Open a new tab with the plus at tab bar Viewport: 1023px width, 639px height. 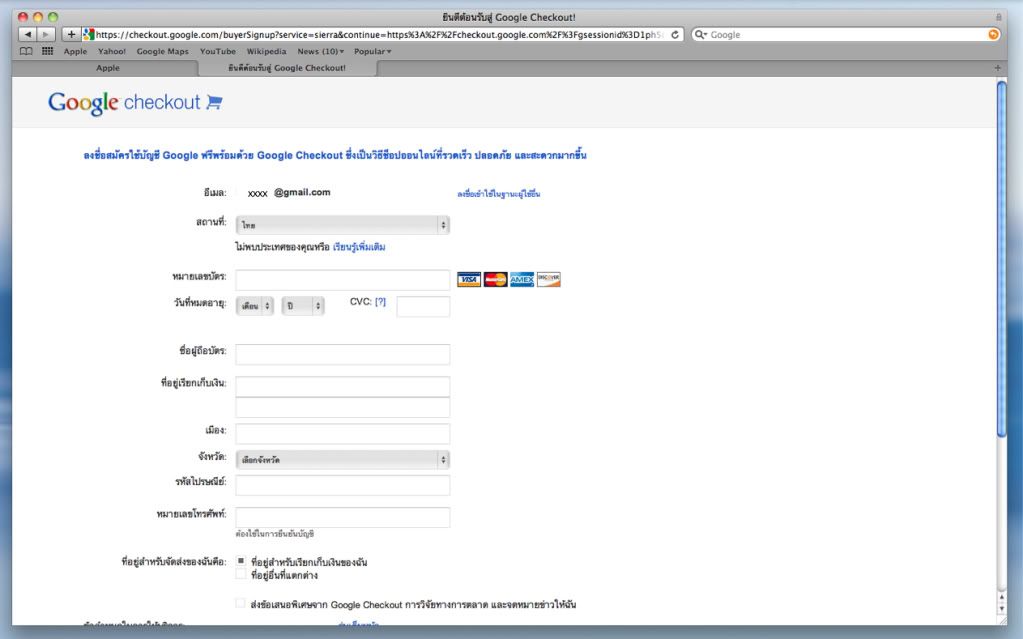point(997,68)
